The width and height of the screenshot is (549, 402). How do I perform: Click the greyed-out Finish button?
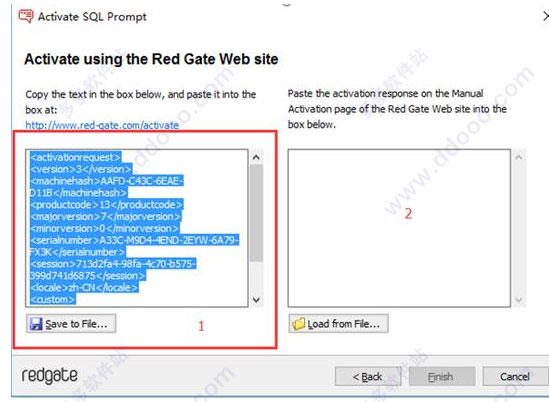(x=442, y=376)
